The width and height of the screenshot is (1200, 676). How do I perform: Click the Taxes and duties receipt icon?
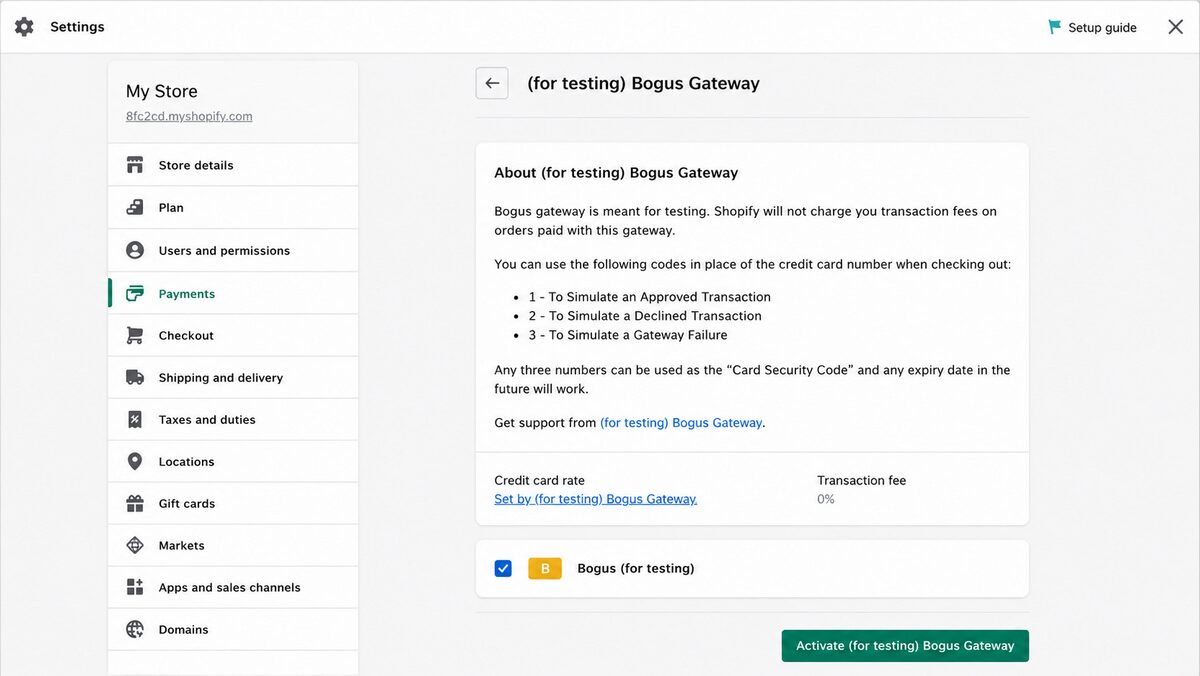[x=135, y=420]
